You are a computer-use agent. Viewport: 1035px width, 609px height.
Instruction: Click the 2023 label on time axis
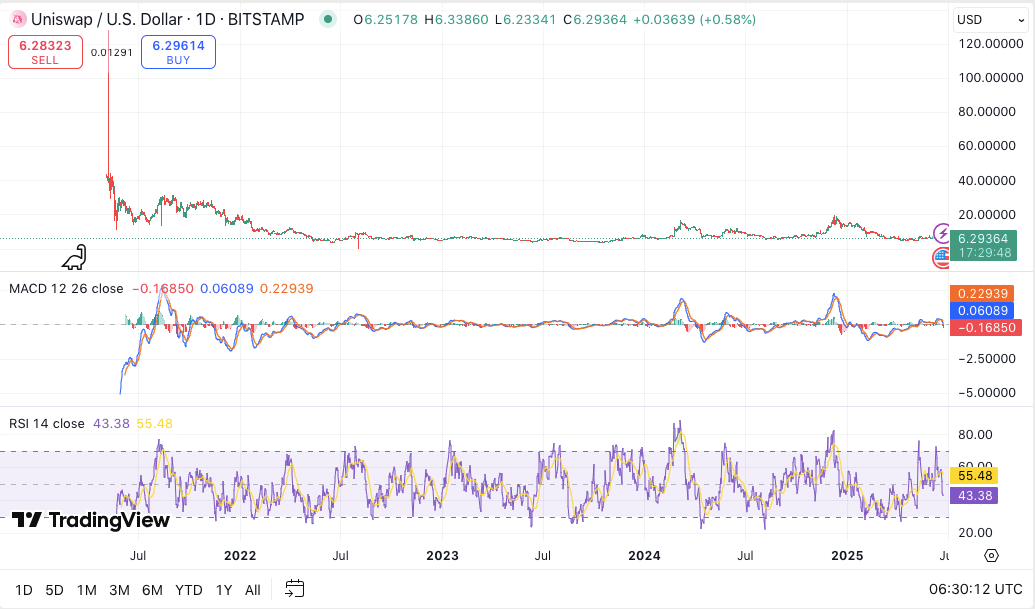pos(442,556)
